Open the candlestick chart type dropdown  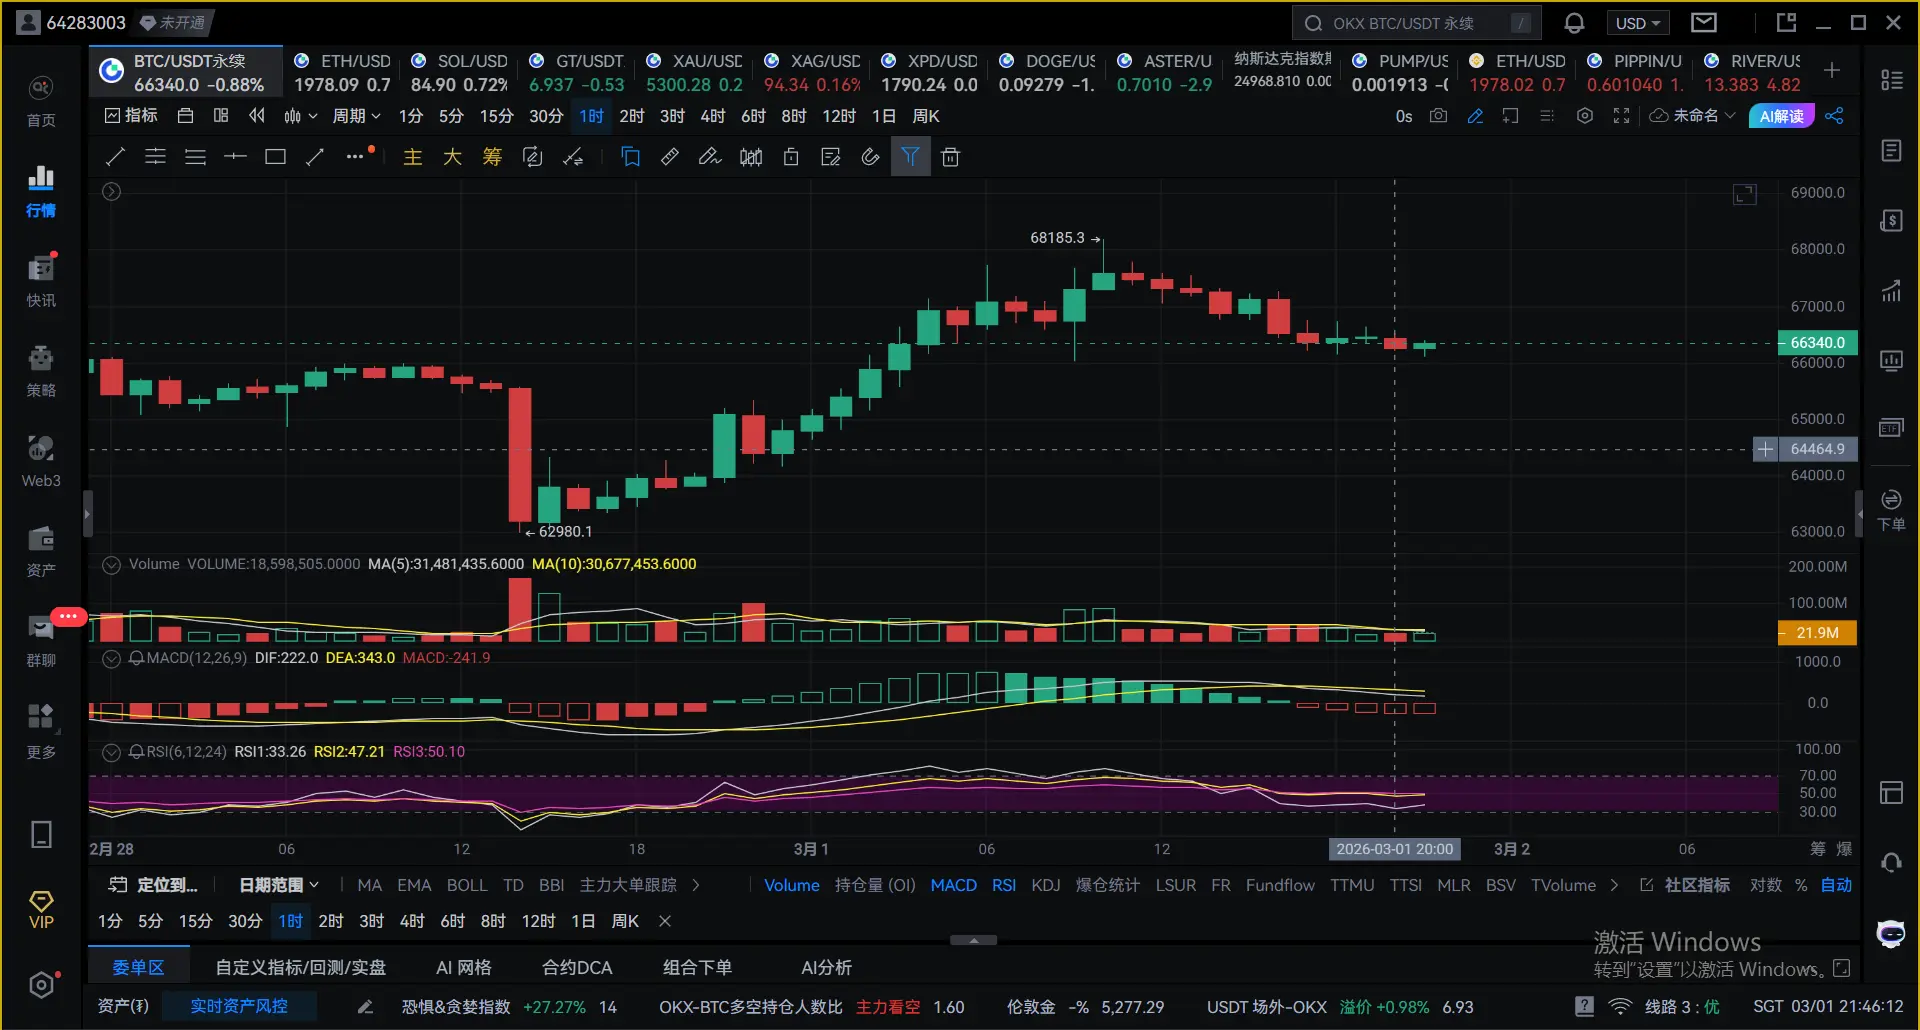pyautogui.click(x=300, y=116)
